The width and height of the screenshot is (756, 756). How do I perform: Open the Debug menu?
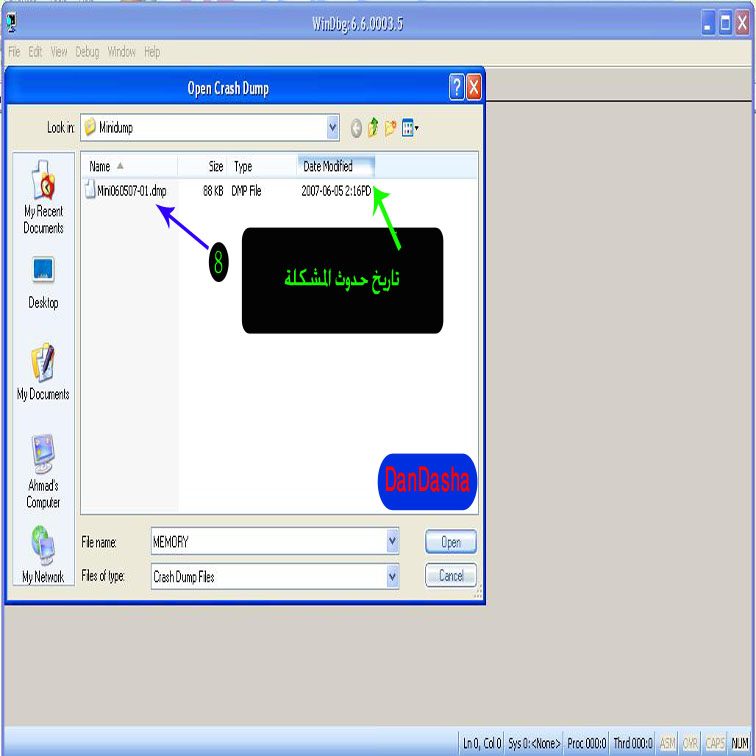[87, 52]
